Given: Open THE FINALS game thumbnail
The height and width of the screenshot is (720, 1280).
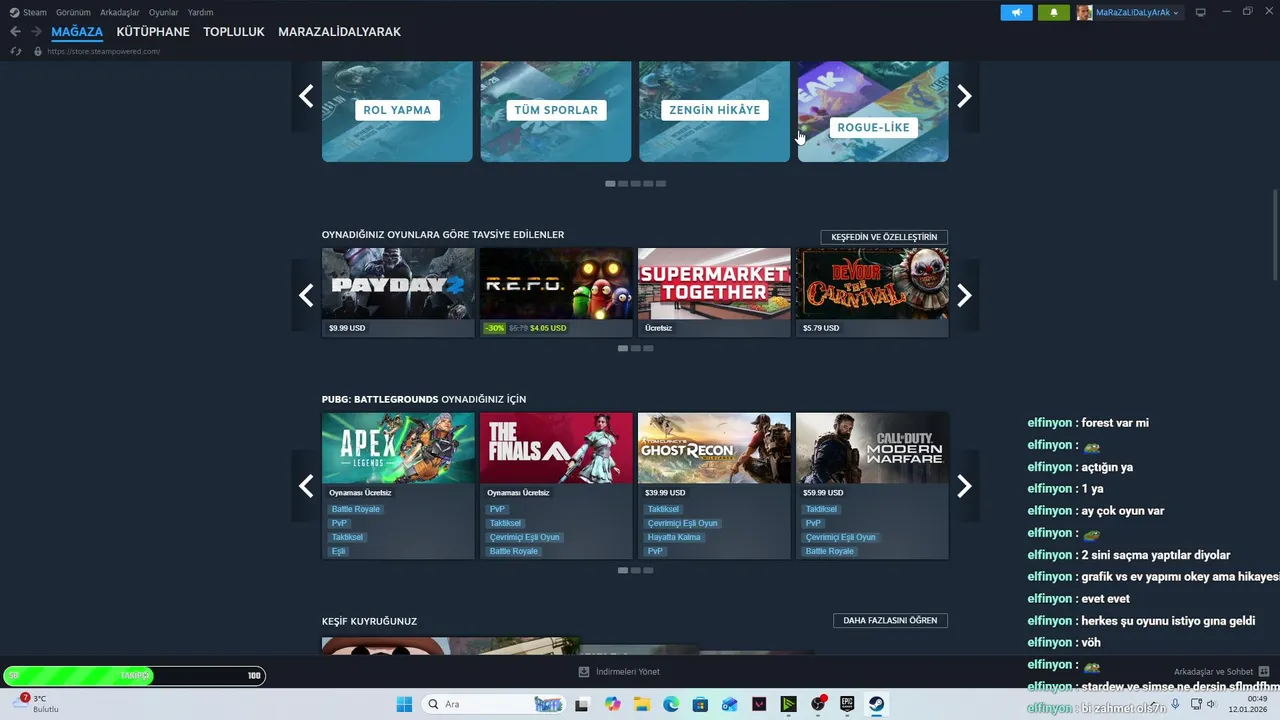Looking at the screenshot, I should tap(556, 448).
